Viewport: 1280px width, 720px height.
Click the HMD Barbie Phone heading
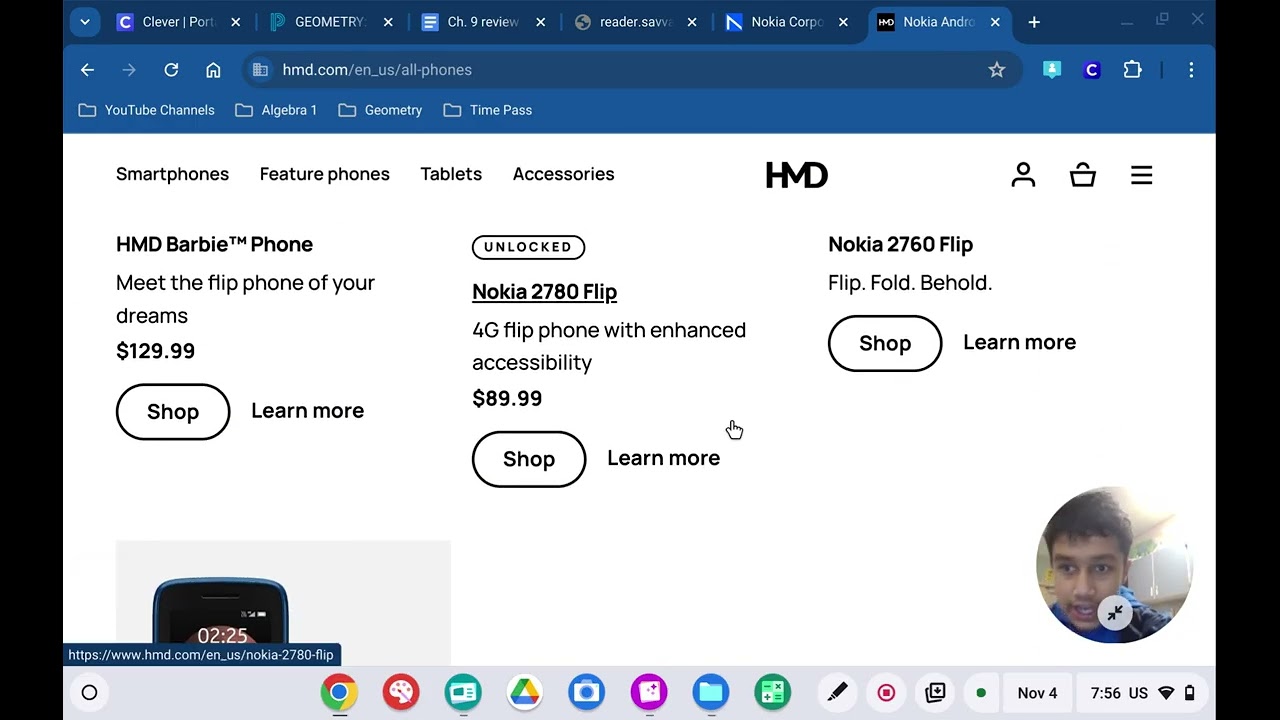click(x=214, y=244)
